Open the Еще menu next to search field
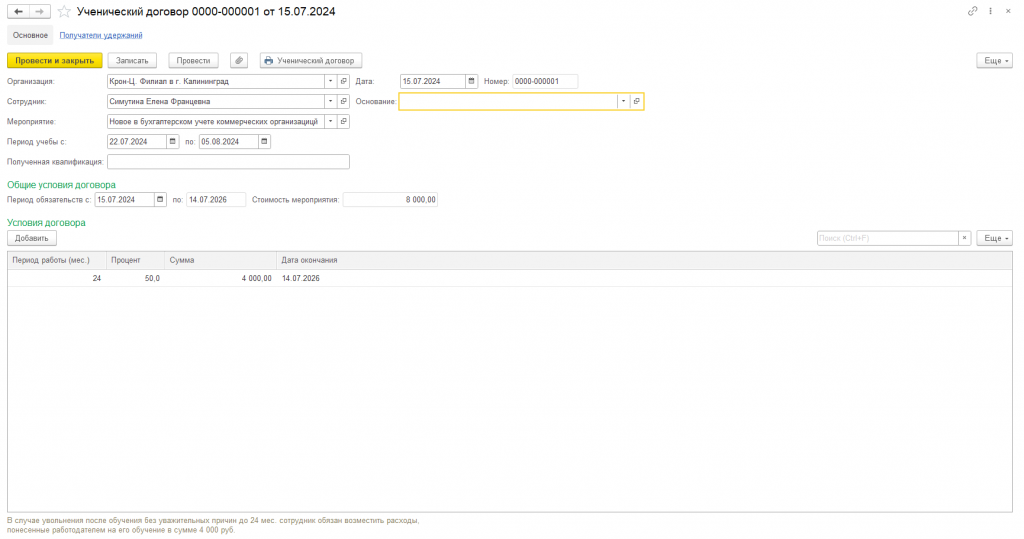1024x539 pixels. 995,238
